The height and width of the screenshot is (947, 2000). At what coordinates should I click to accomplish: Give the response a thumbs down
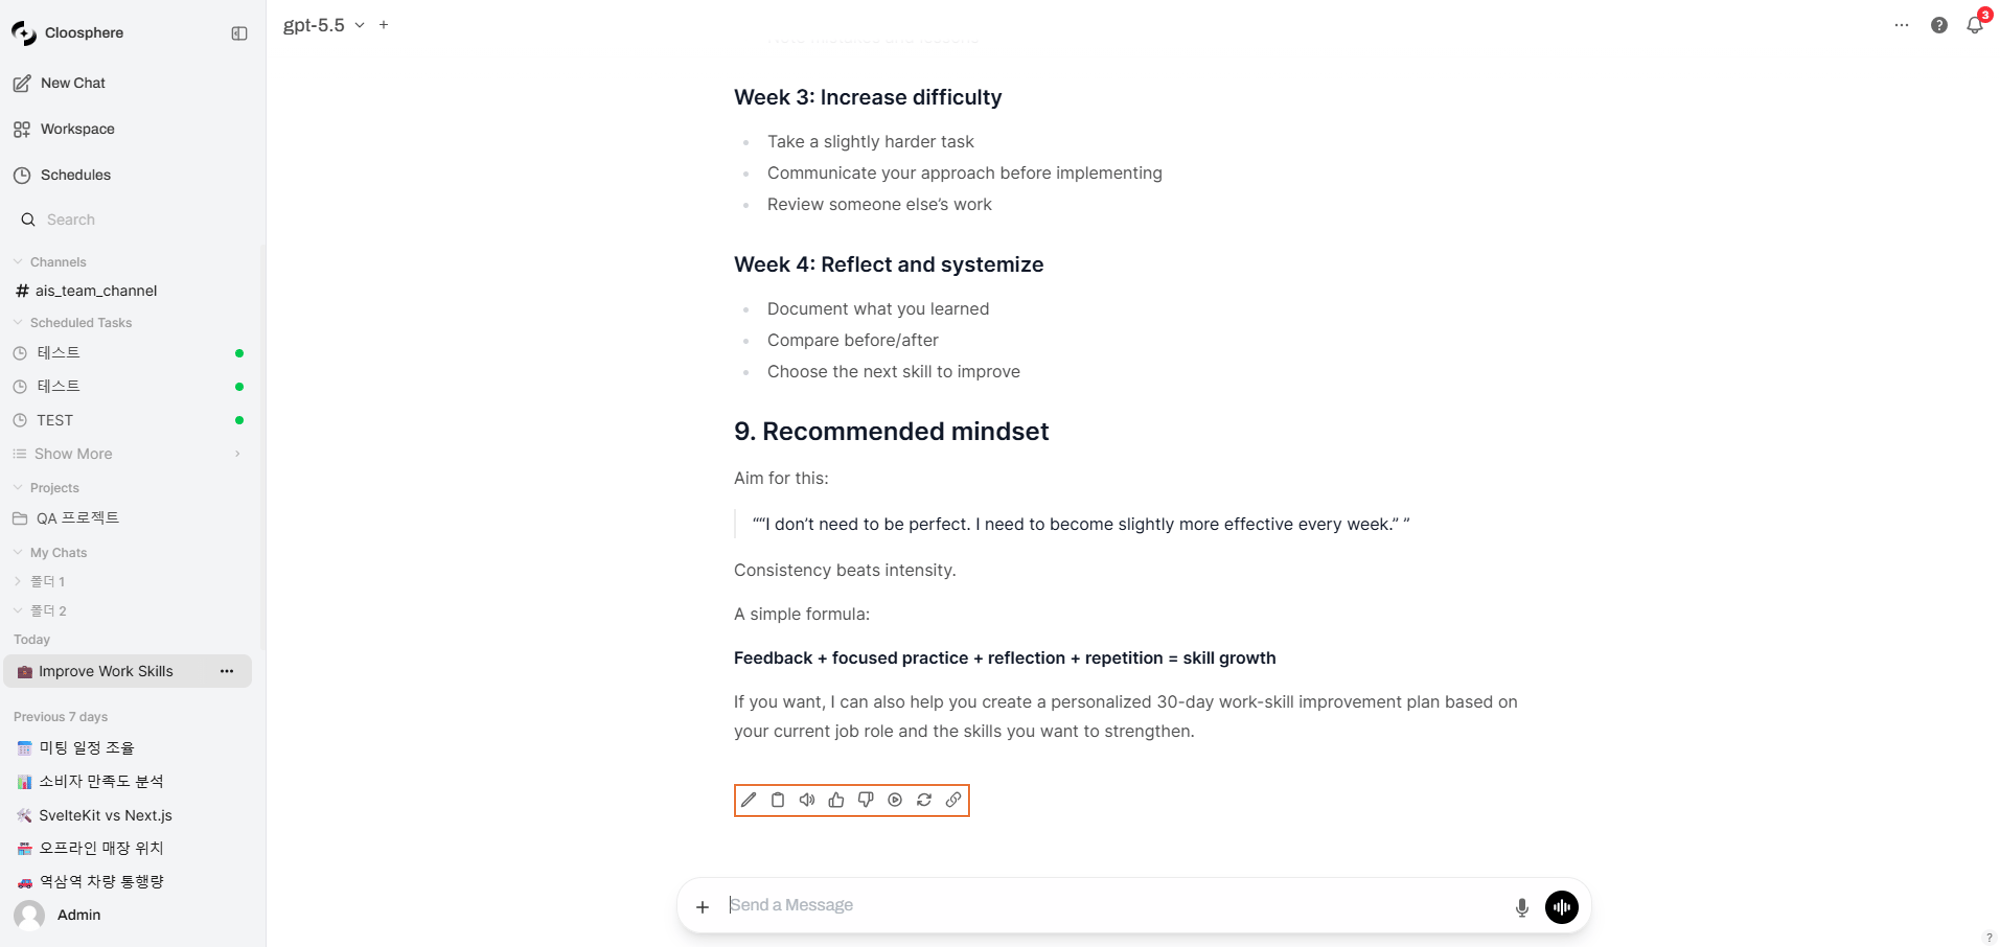pos(866,800)
